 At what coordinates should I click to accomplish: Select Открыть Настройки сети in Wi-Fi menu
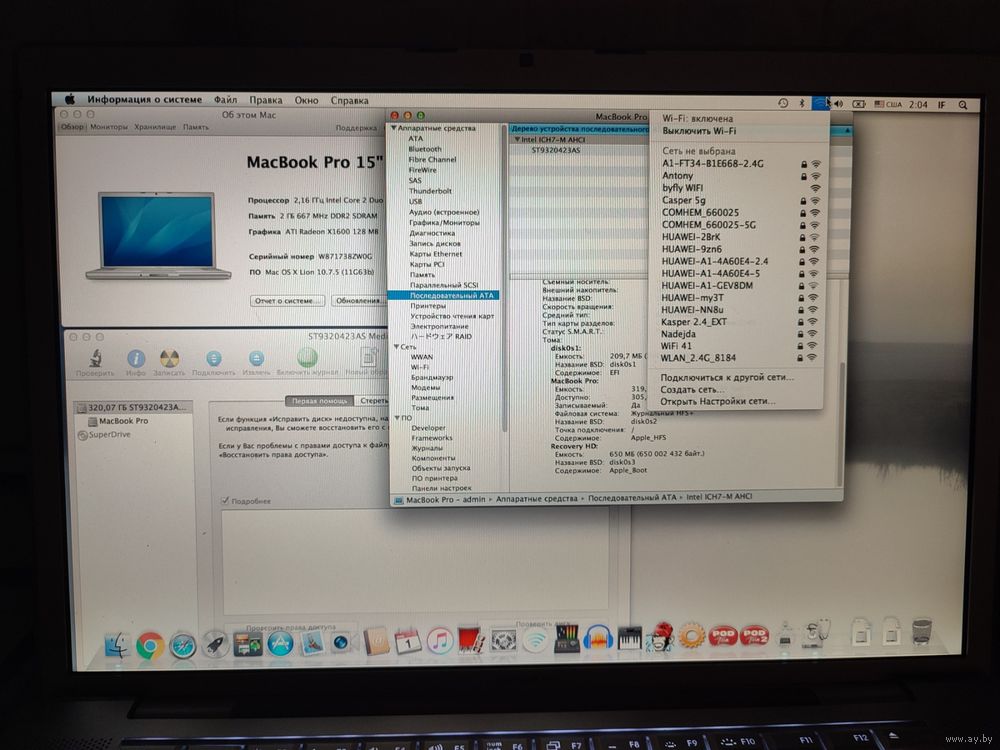718,401
